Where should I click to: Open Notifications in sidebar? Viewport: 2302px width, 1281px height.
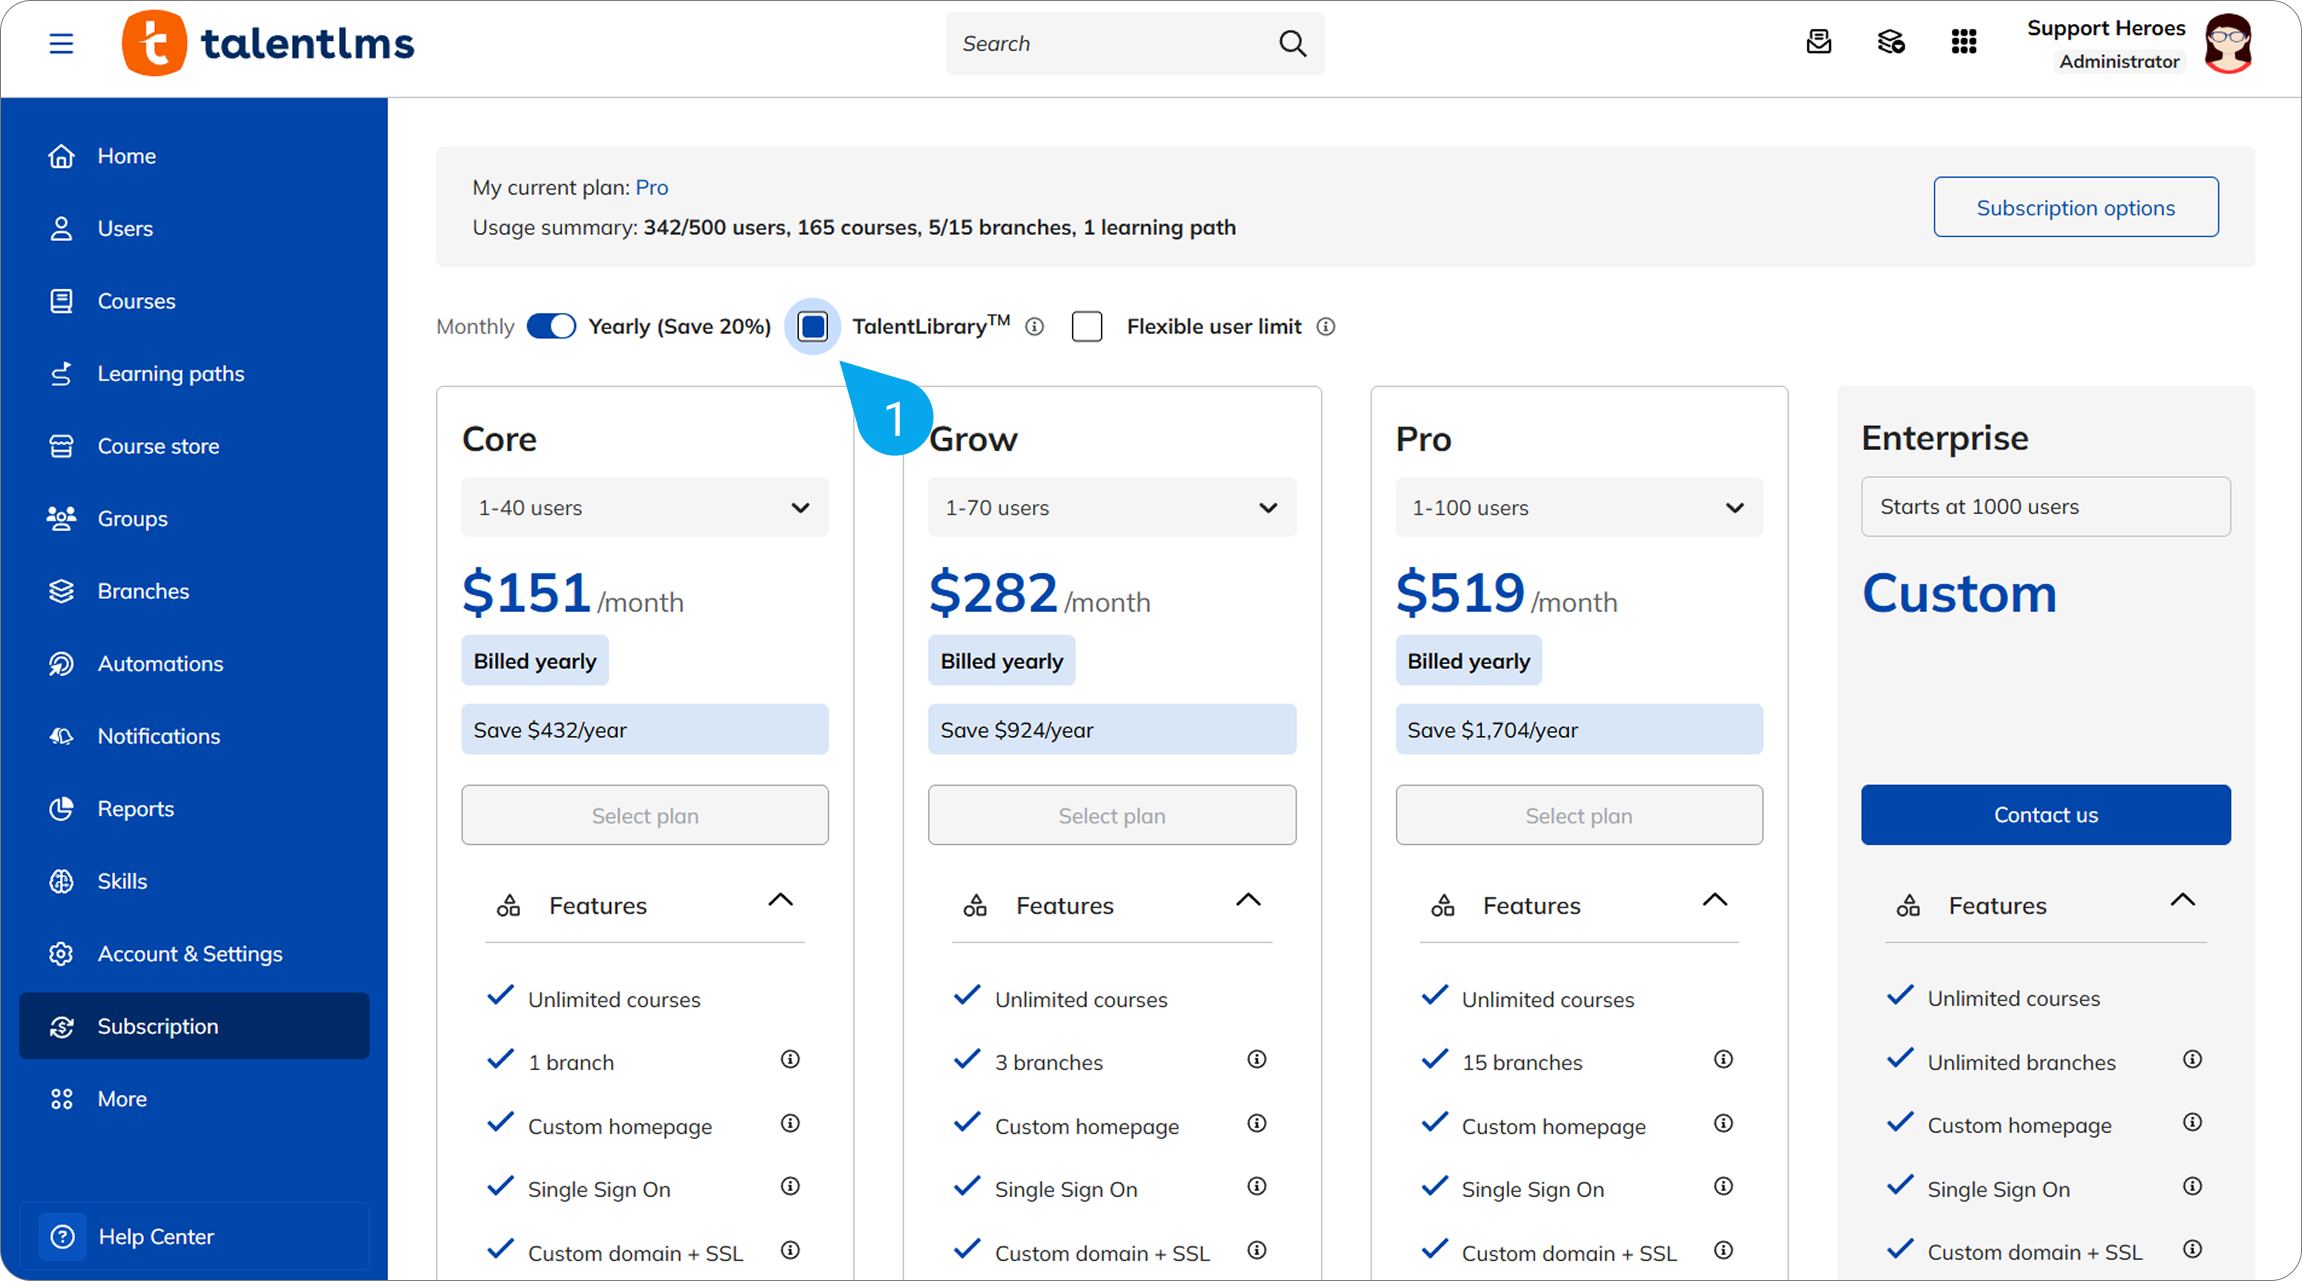coord(194,736)
